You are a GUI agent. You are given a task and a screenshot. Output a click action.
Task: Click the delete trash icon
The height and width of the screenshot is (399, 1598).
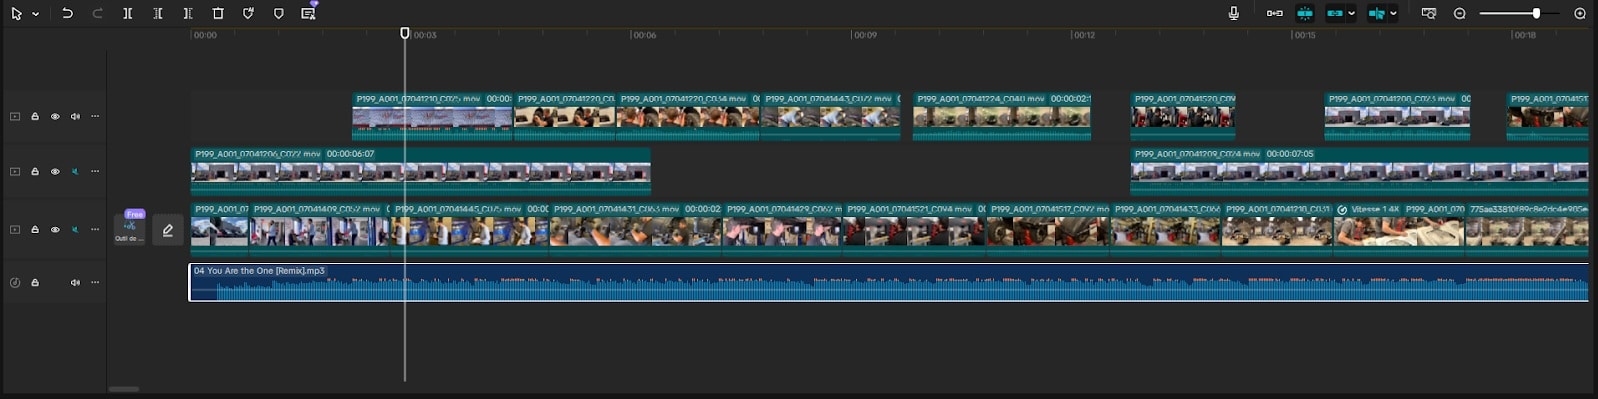tap(218, 14)
